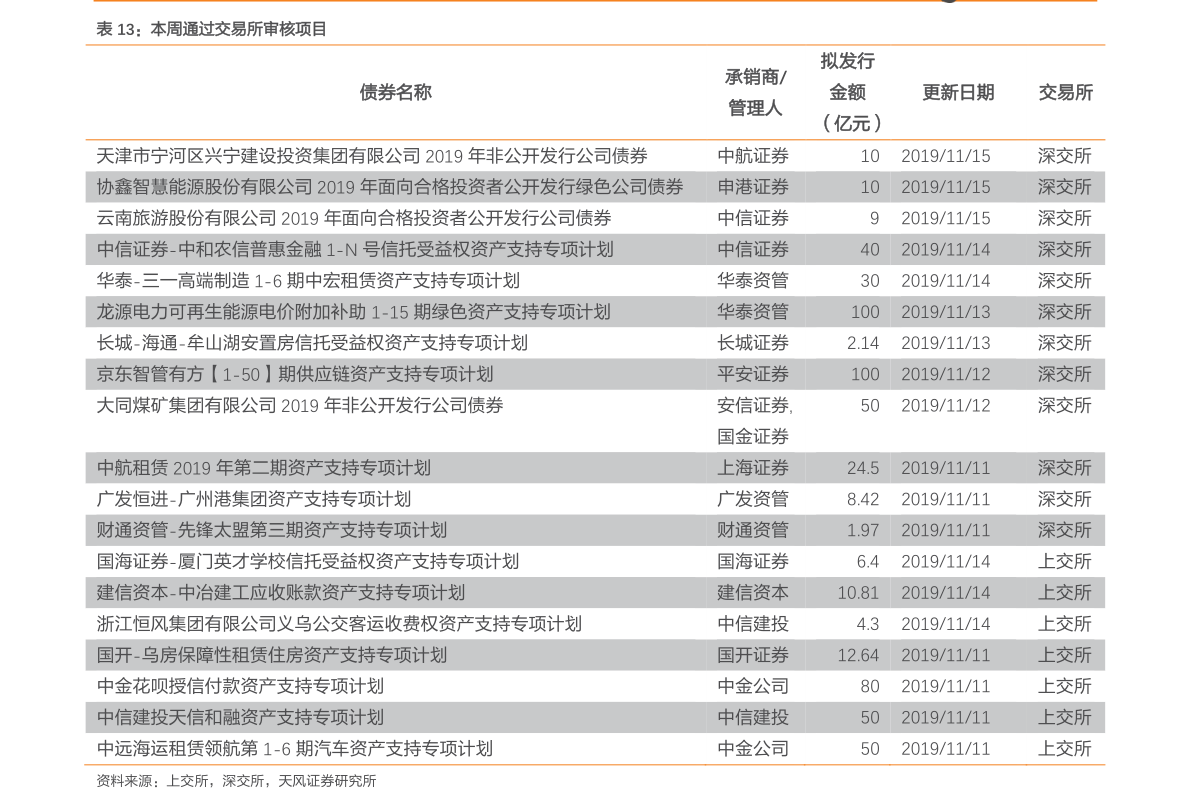Click the 京东智管有方 supply chain plan
Screen dimensions: 1191x809
tap(295, 374)
